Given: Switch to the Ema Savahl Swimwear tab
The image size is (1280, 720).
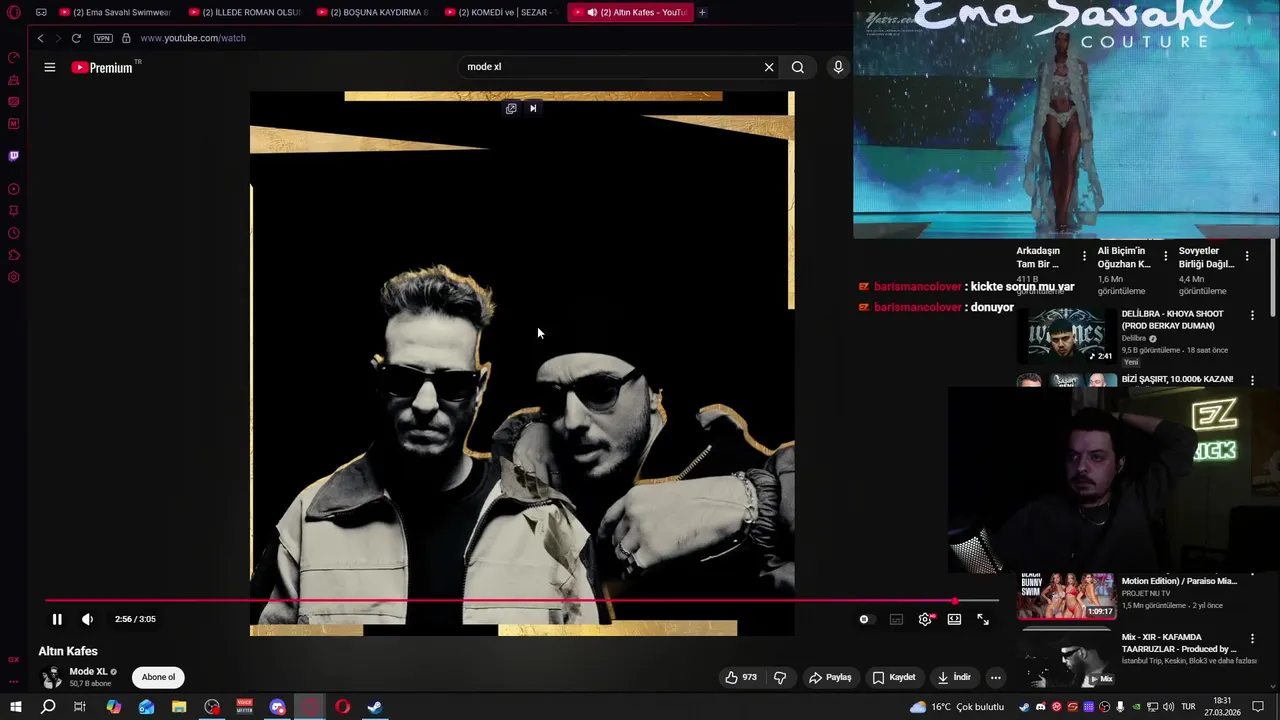Looking at the screenshot, I should click(x=115, y=12).
